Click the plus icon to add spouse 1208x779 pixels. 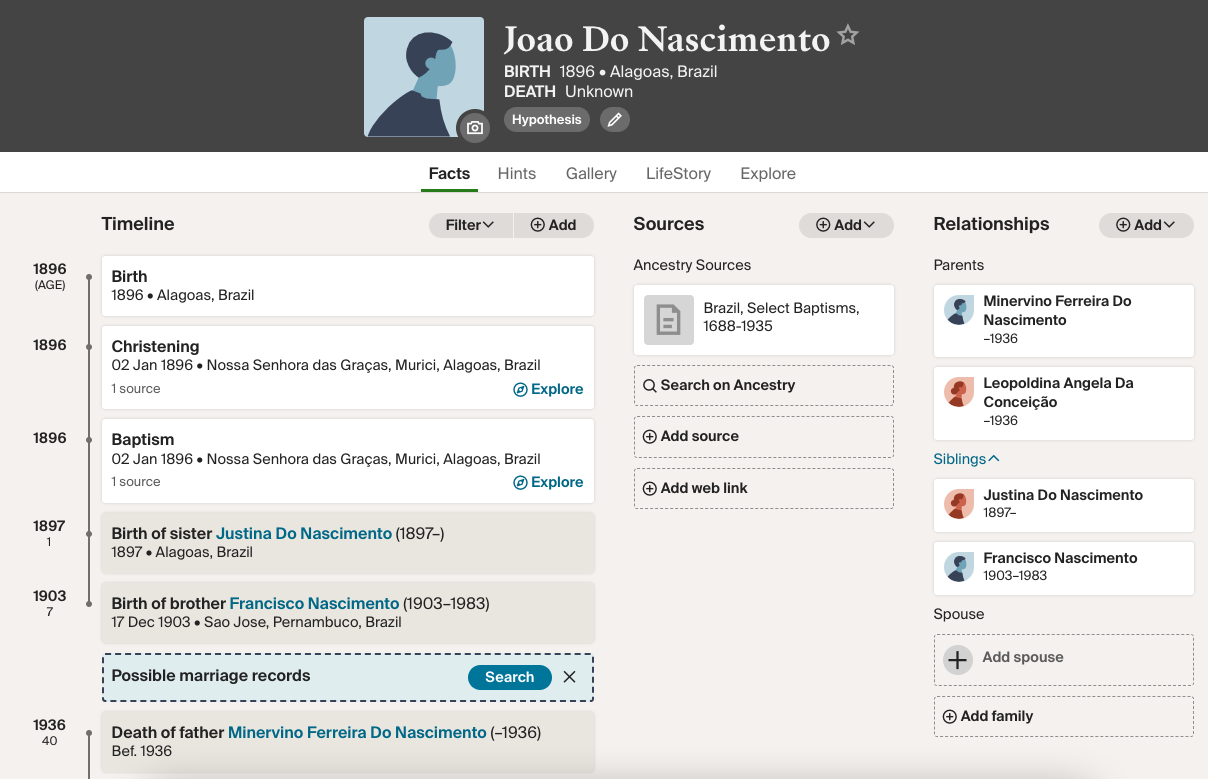(958, 659)
